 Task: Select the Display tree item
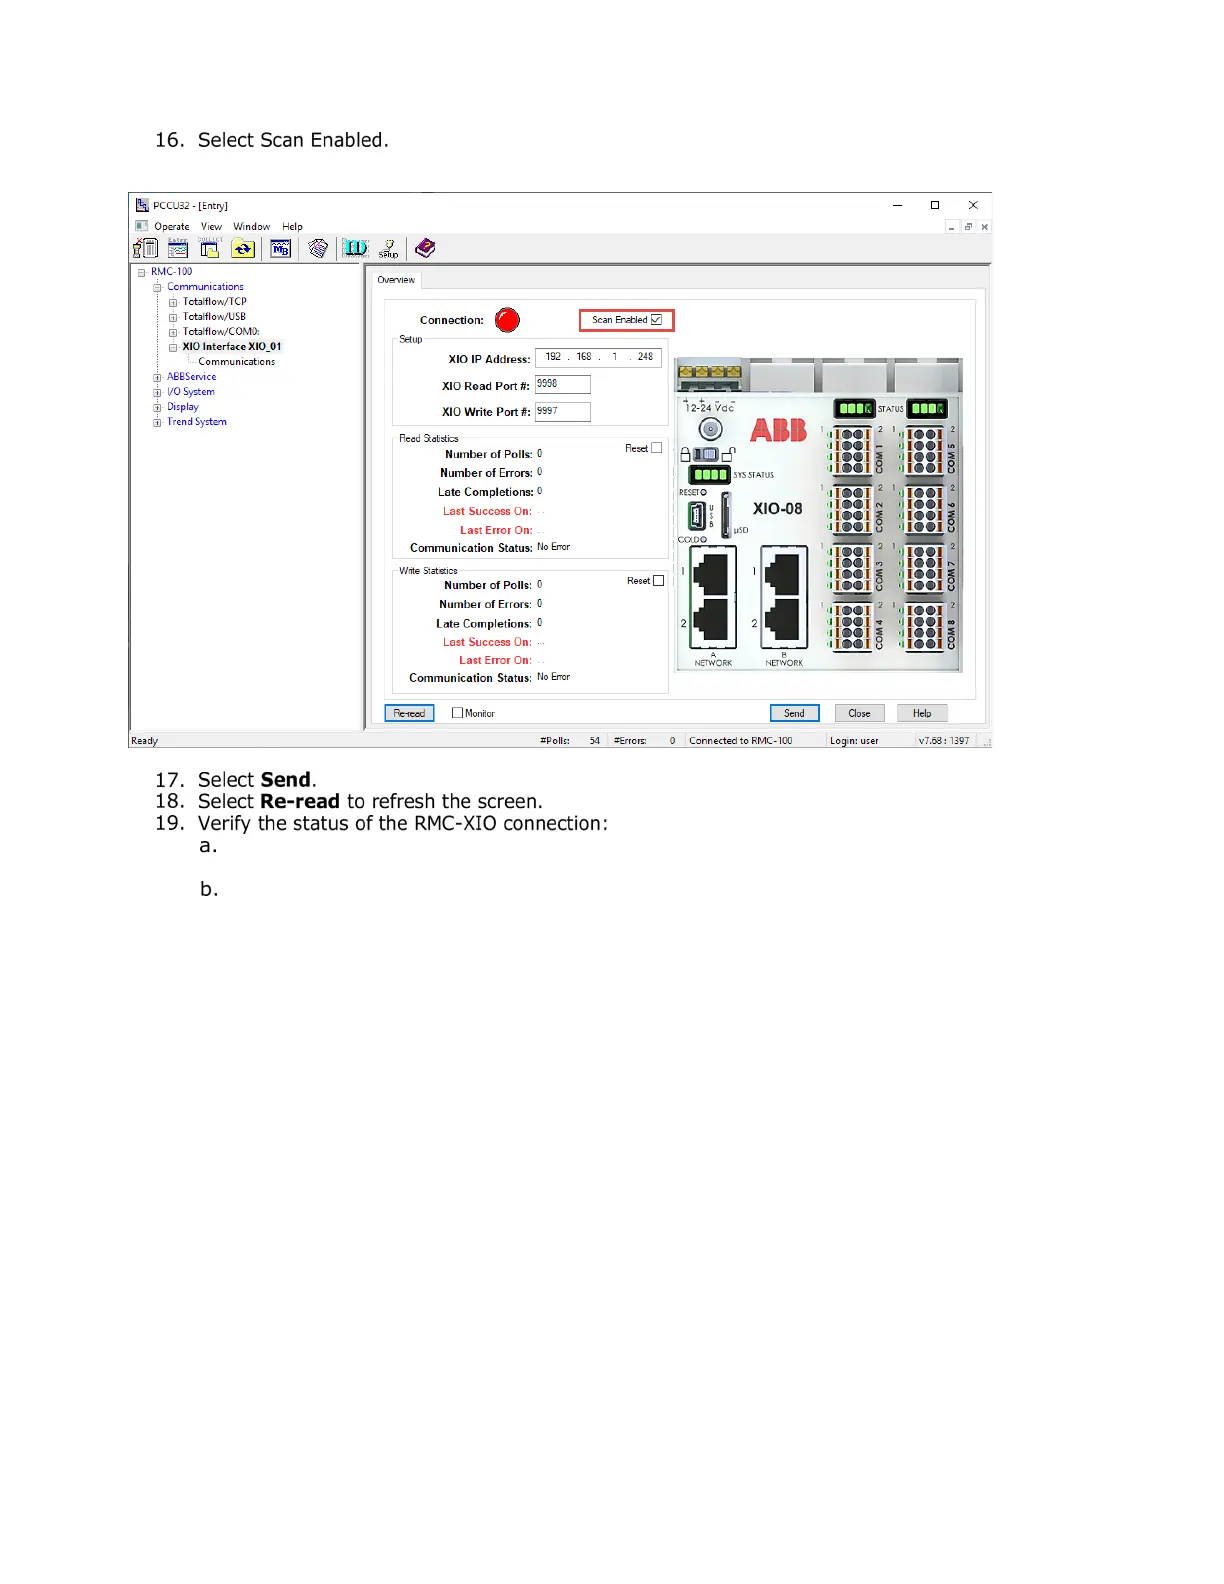click(x=182, y=407)
